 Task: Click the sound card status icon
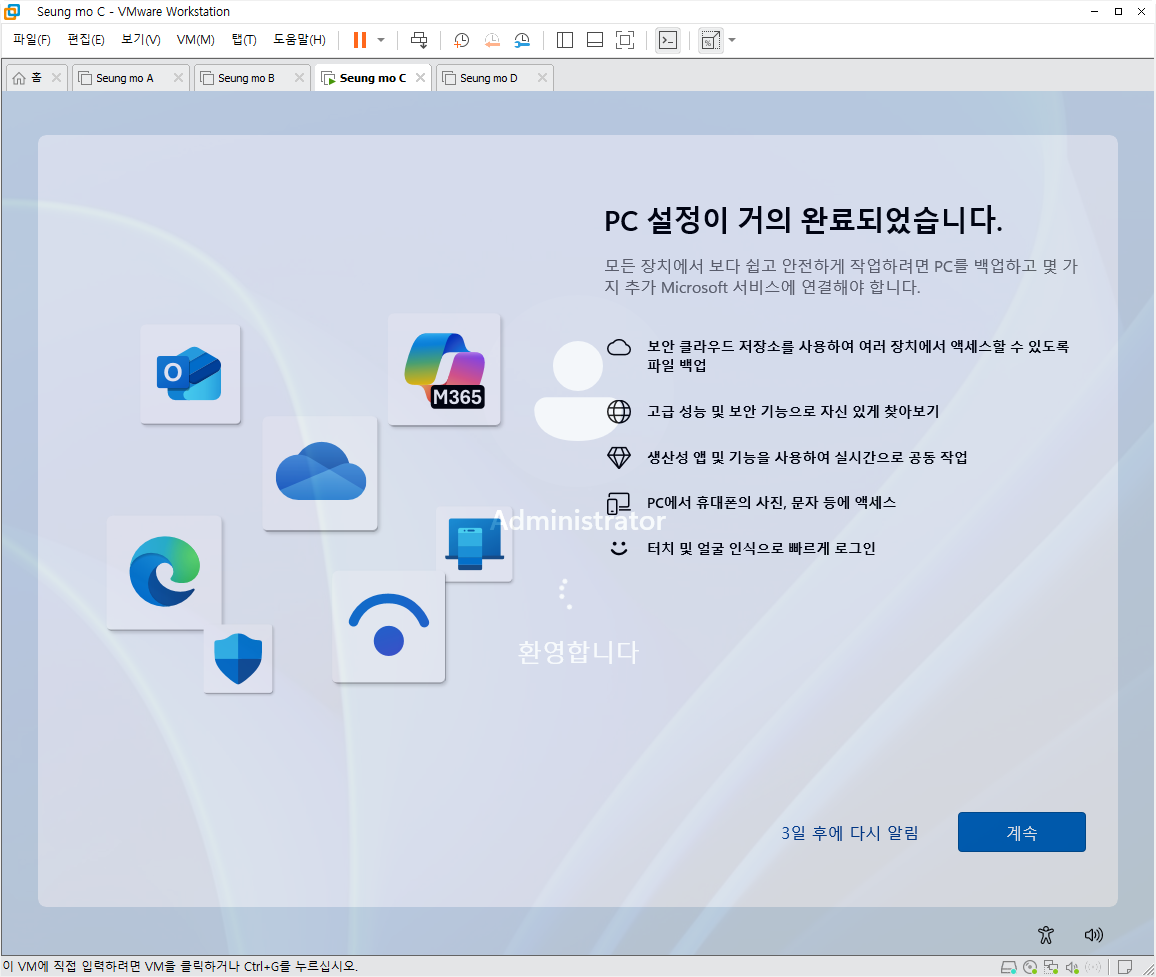(1072, 967)
